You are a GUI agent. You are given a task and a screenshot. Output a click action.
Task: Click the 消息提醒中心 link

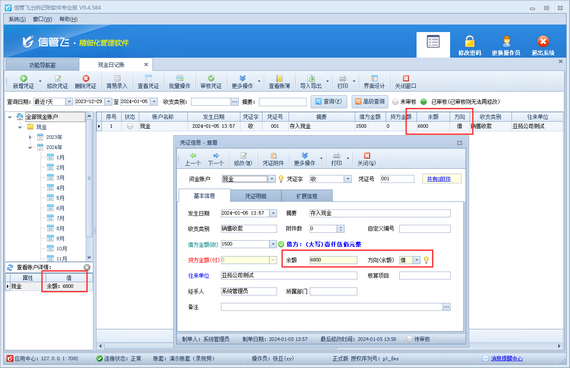point(507,359)
